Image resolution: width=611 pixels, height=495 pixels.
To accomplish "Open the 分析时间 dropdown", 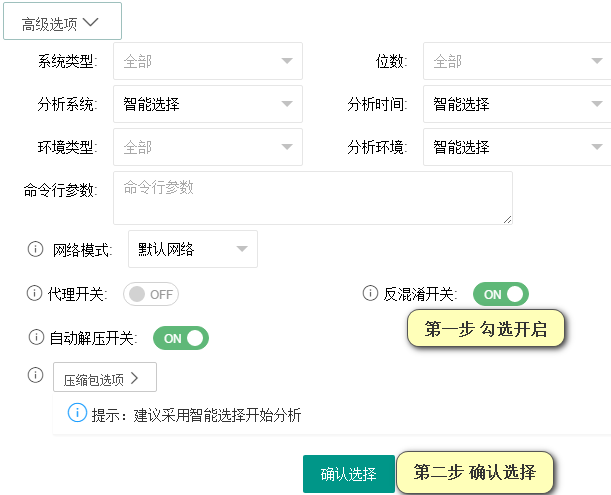I will click(x=517, y=104).
